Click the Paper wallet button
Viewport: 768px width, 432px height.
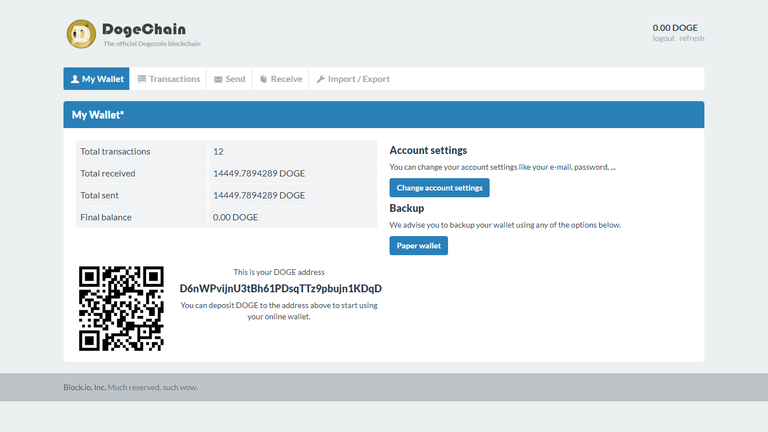[x=419, y=245]
